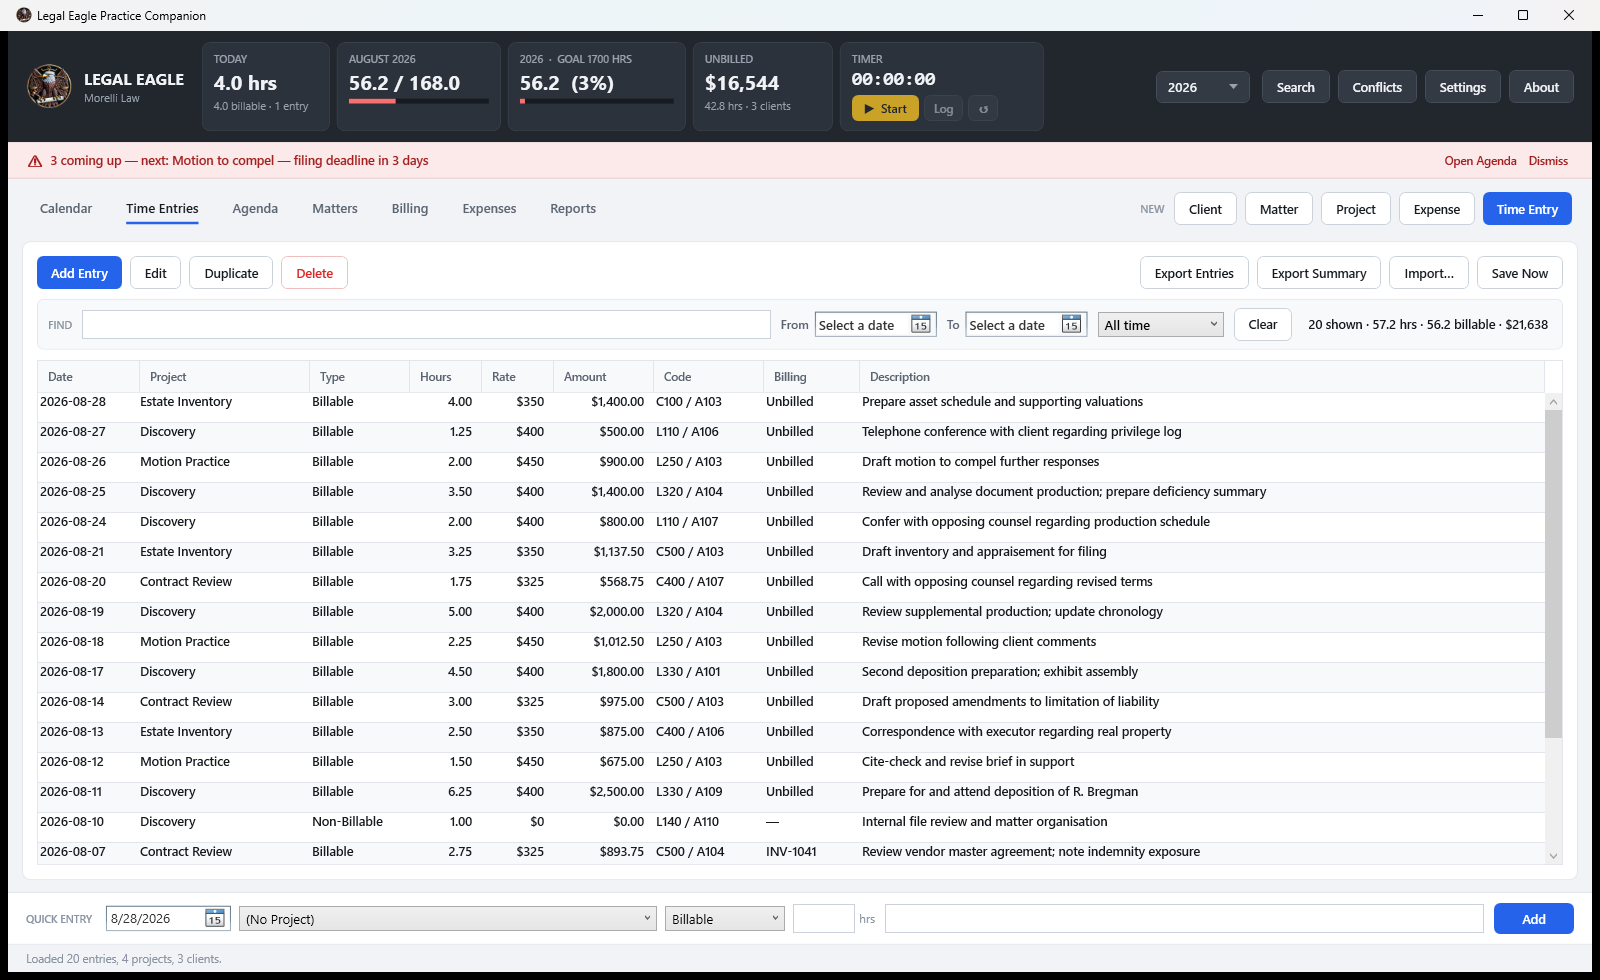Log the timer entry

click(943, 109)
